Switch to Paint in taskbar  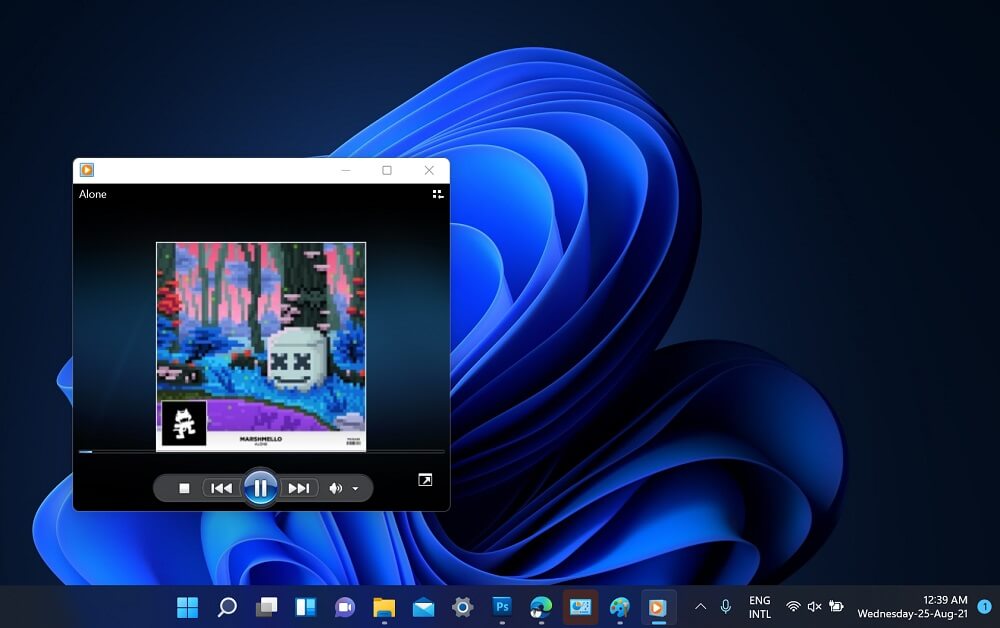coord(619,607)
